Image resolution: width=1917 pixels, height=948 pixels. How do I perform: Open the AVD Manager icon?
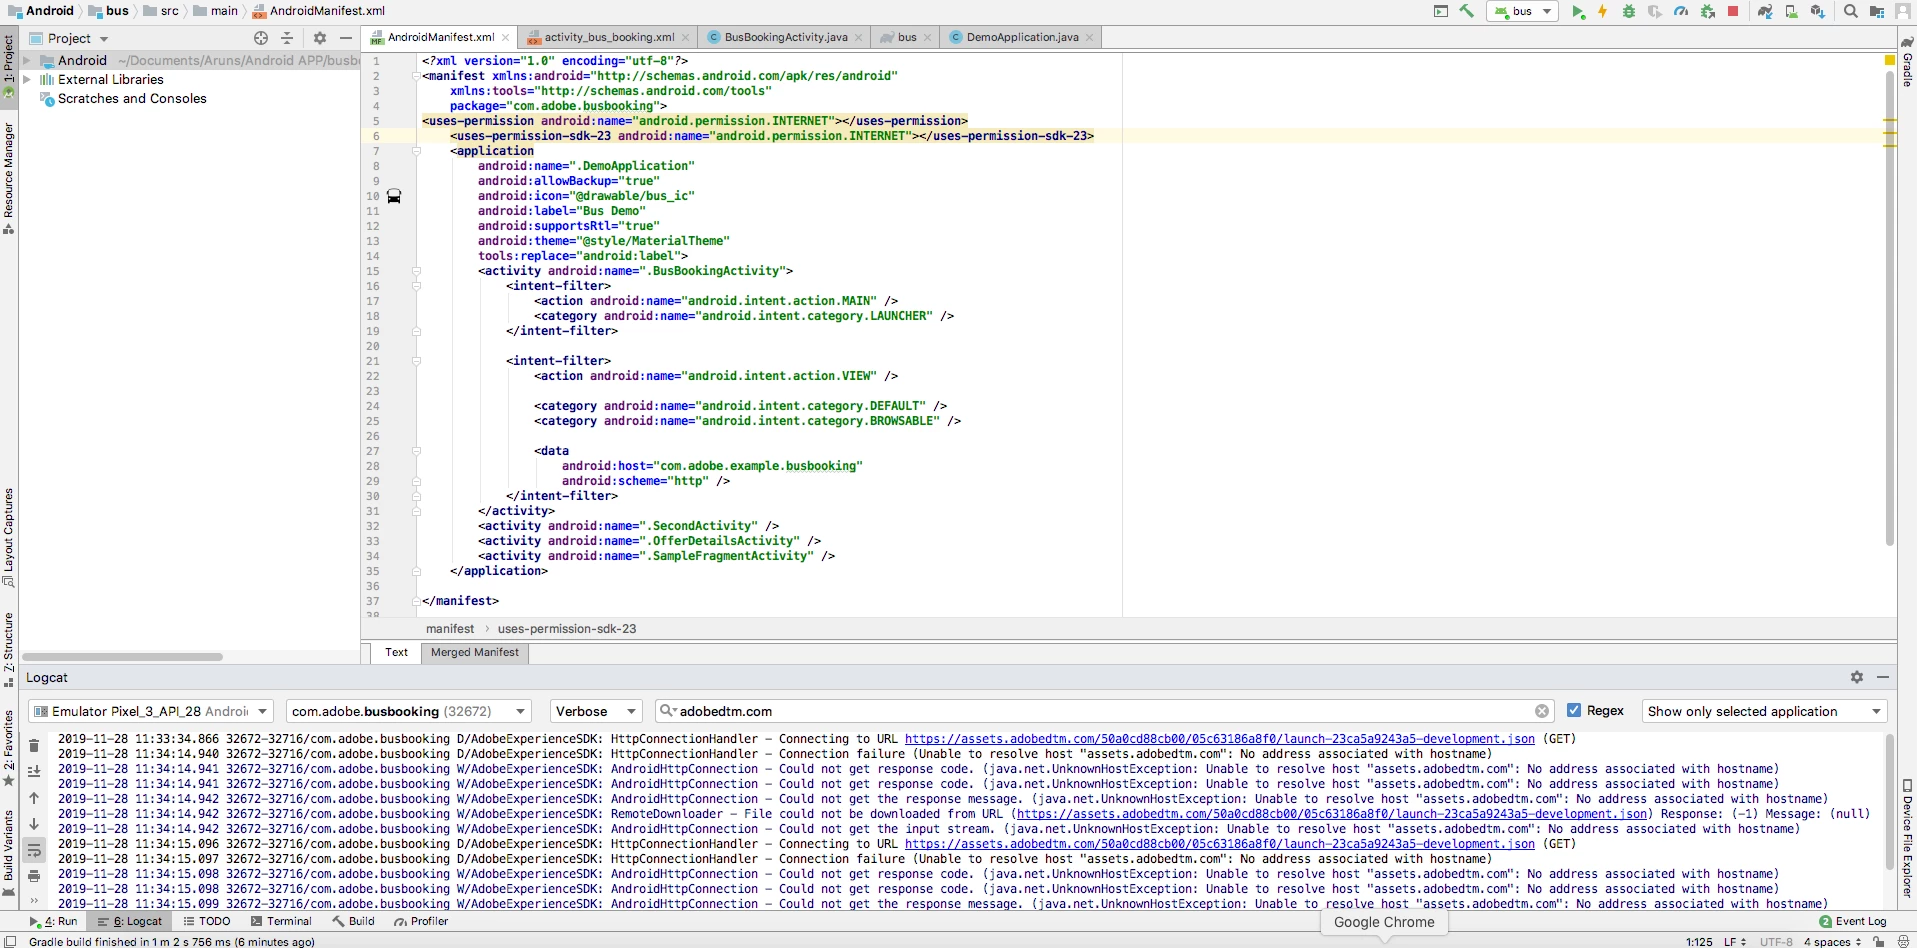tap(1791, 11)
